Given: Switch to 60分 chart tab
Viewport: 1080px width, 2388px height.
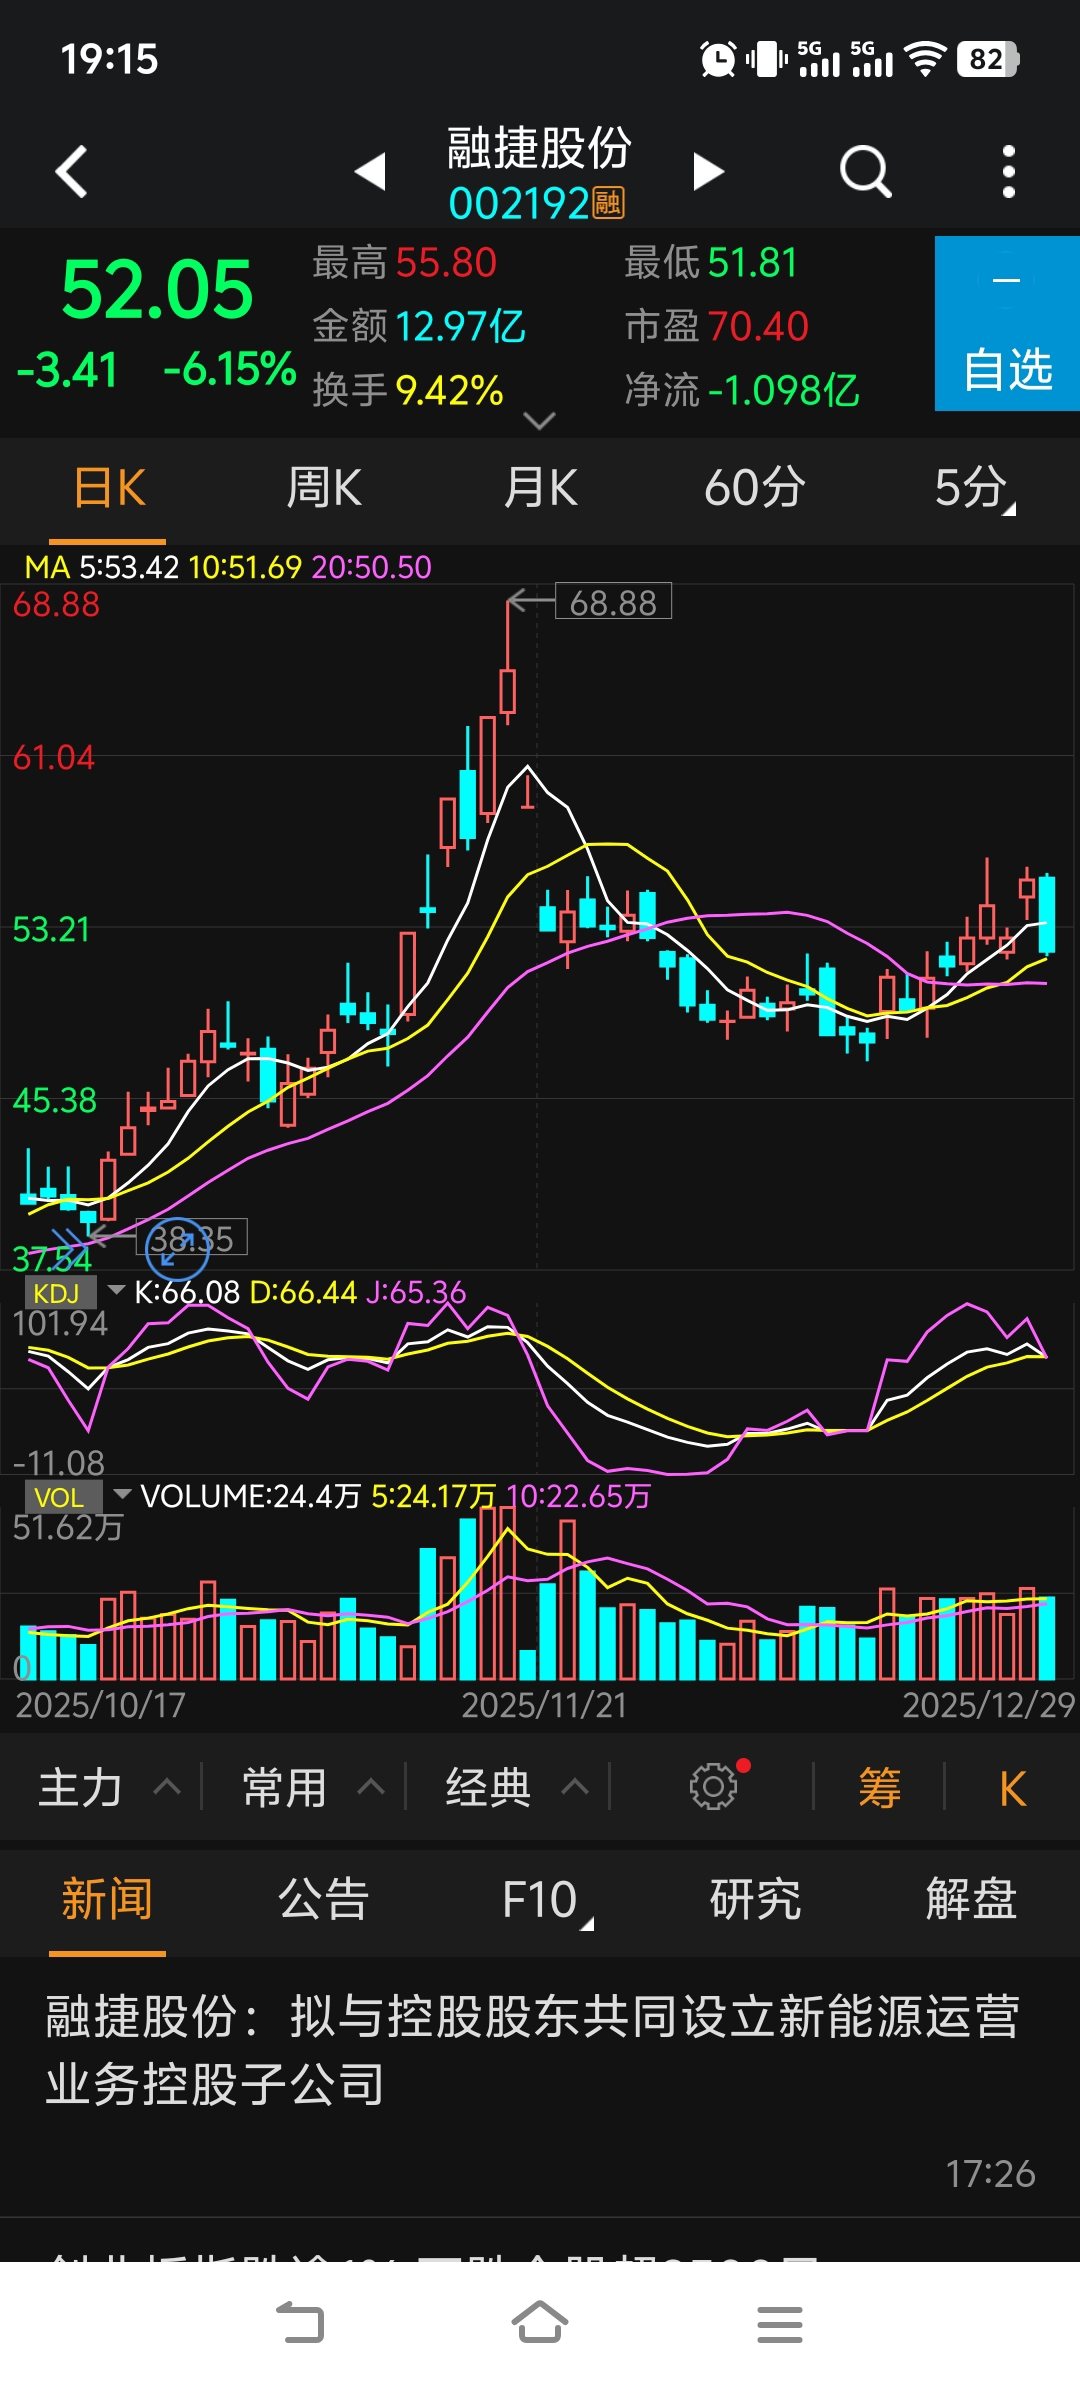Looking at the screenshot, I should tap(755, 489).
